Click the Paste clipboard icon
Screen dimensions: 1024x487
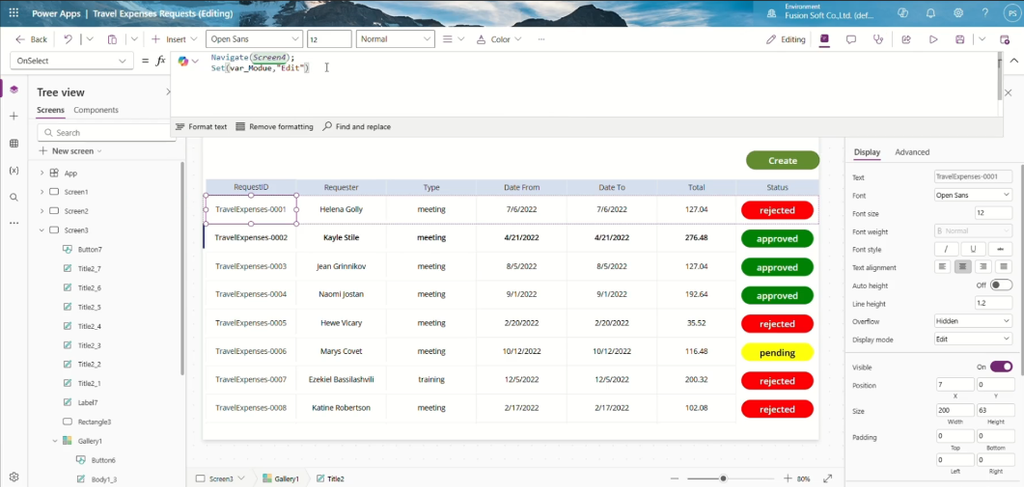click(x=112, y=39)
